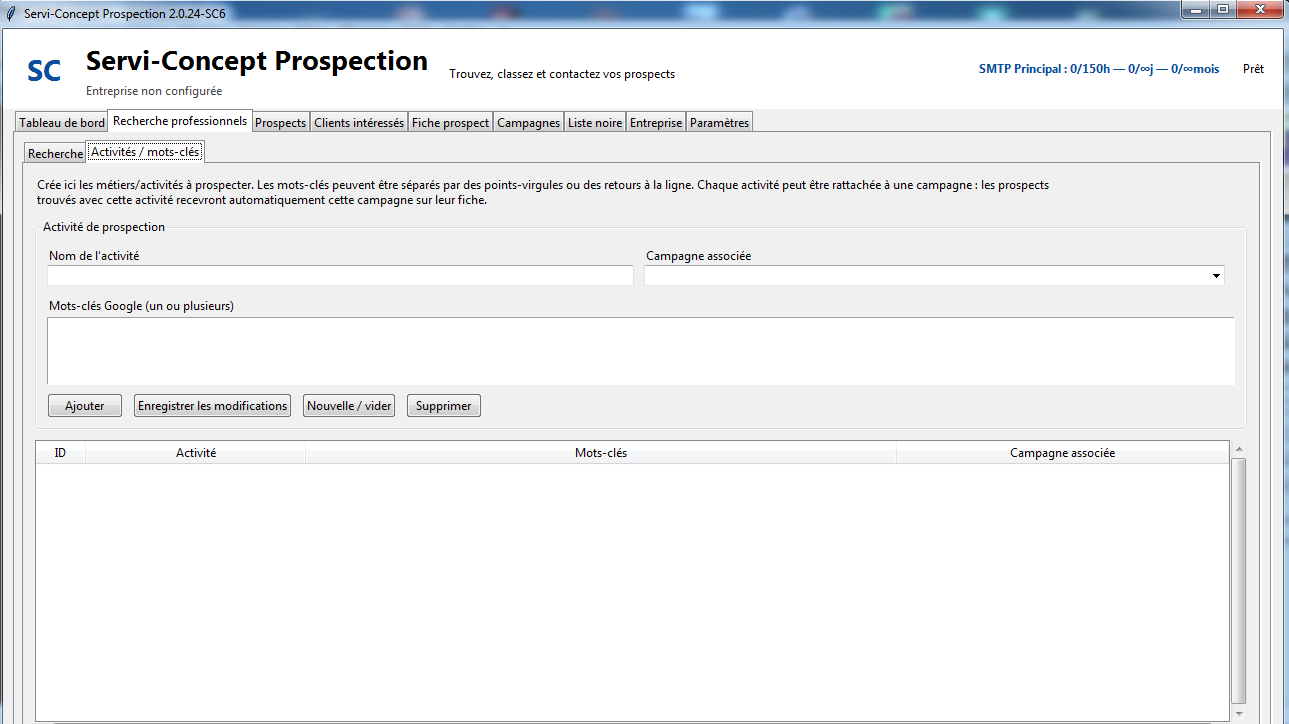Sort by the ID column header
The width and height of the screenshot is (1289, 724).
click(x=61, y=453)
